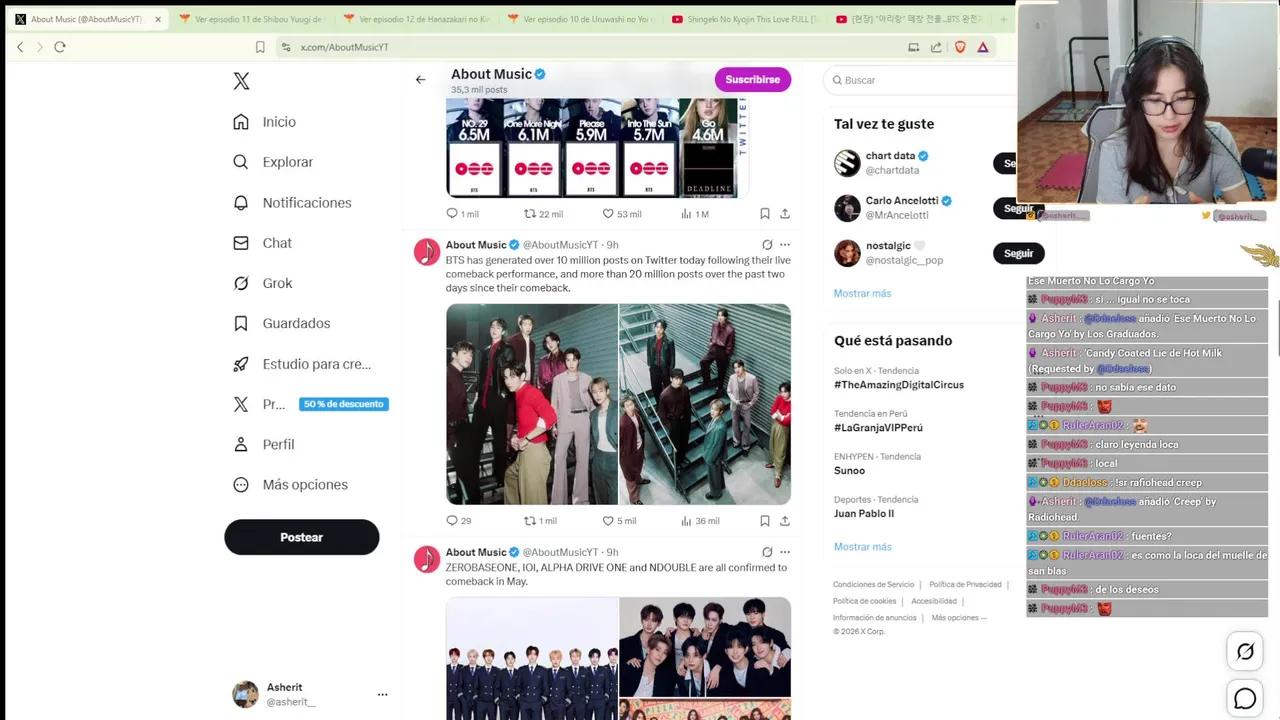The width and height of the screenshot is (1280, 720).
Task: Open Perfil in the sidebar
Action: point(264,444)
